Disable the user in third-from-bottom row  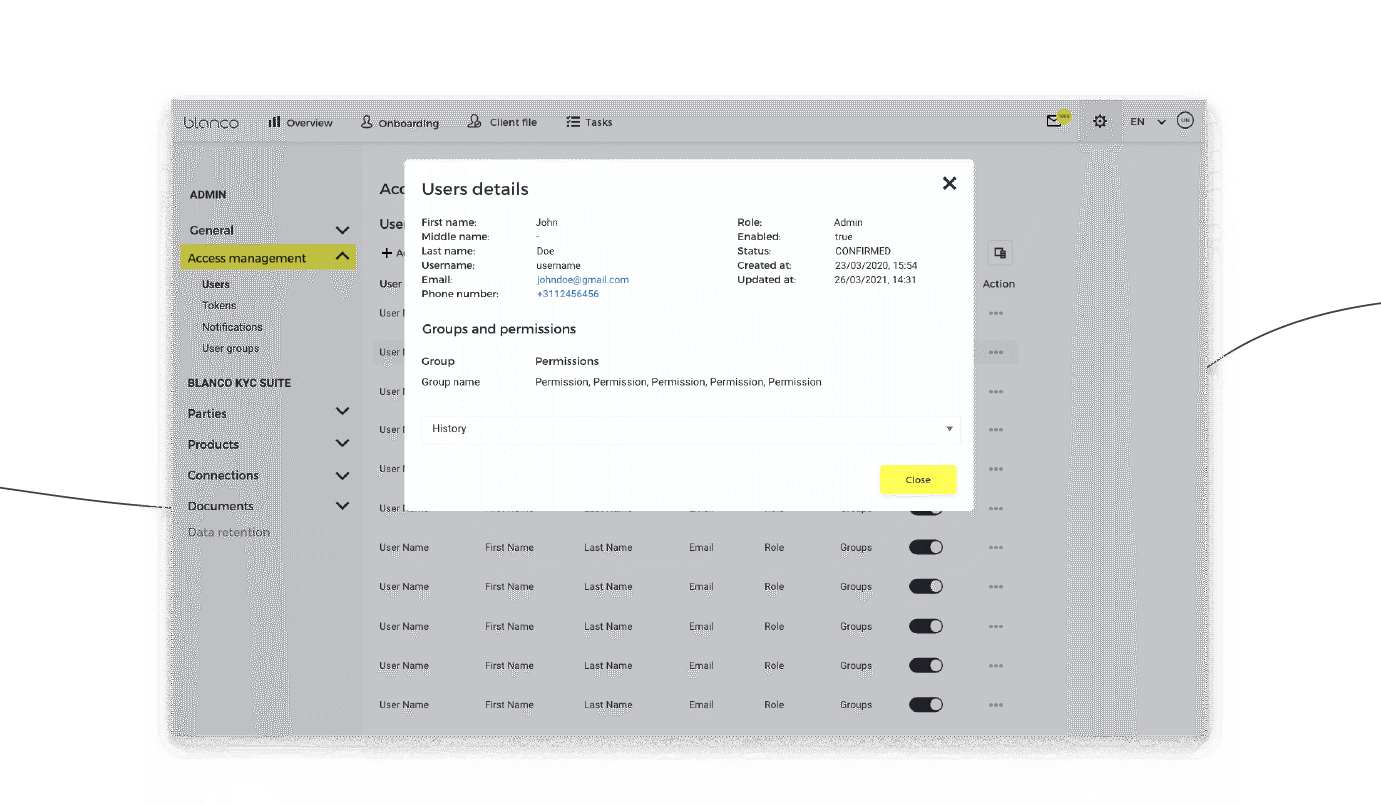point(925,626)
